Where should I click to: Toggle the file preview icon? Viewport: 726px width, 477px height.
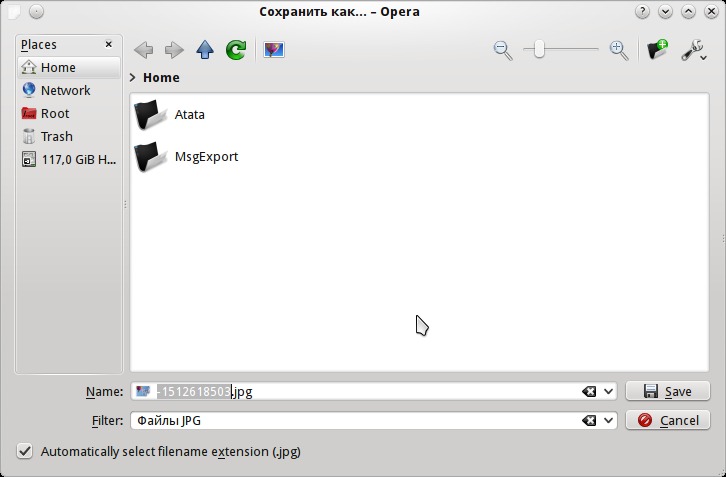(274, 50)
